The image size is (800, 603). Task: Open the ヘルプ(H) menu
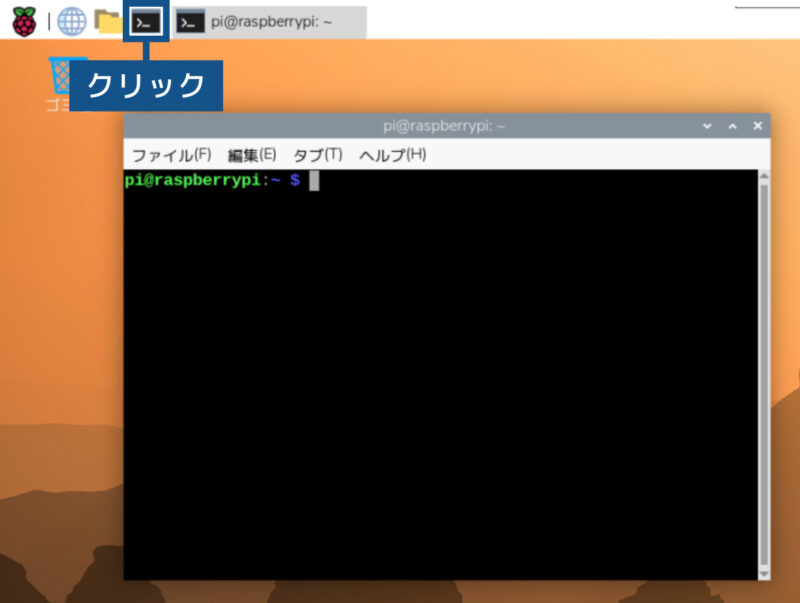(x=392, y=155)
